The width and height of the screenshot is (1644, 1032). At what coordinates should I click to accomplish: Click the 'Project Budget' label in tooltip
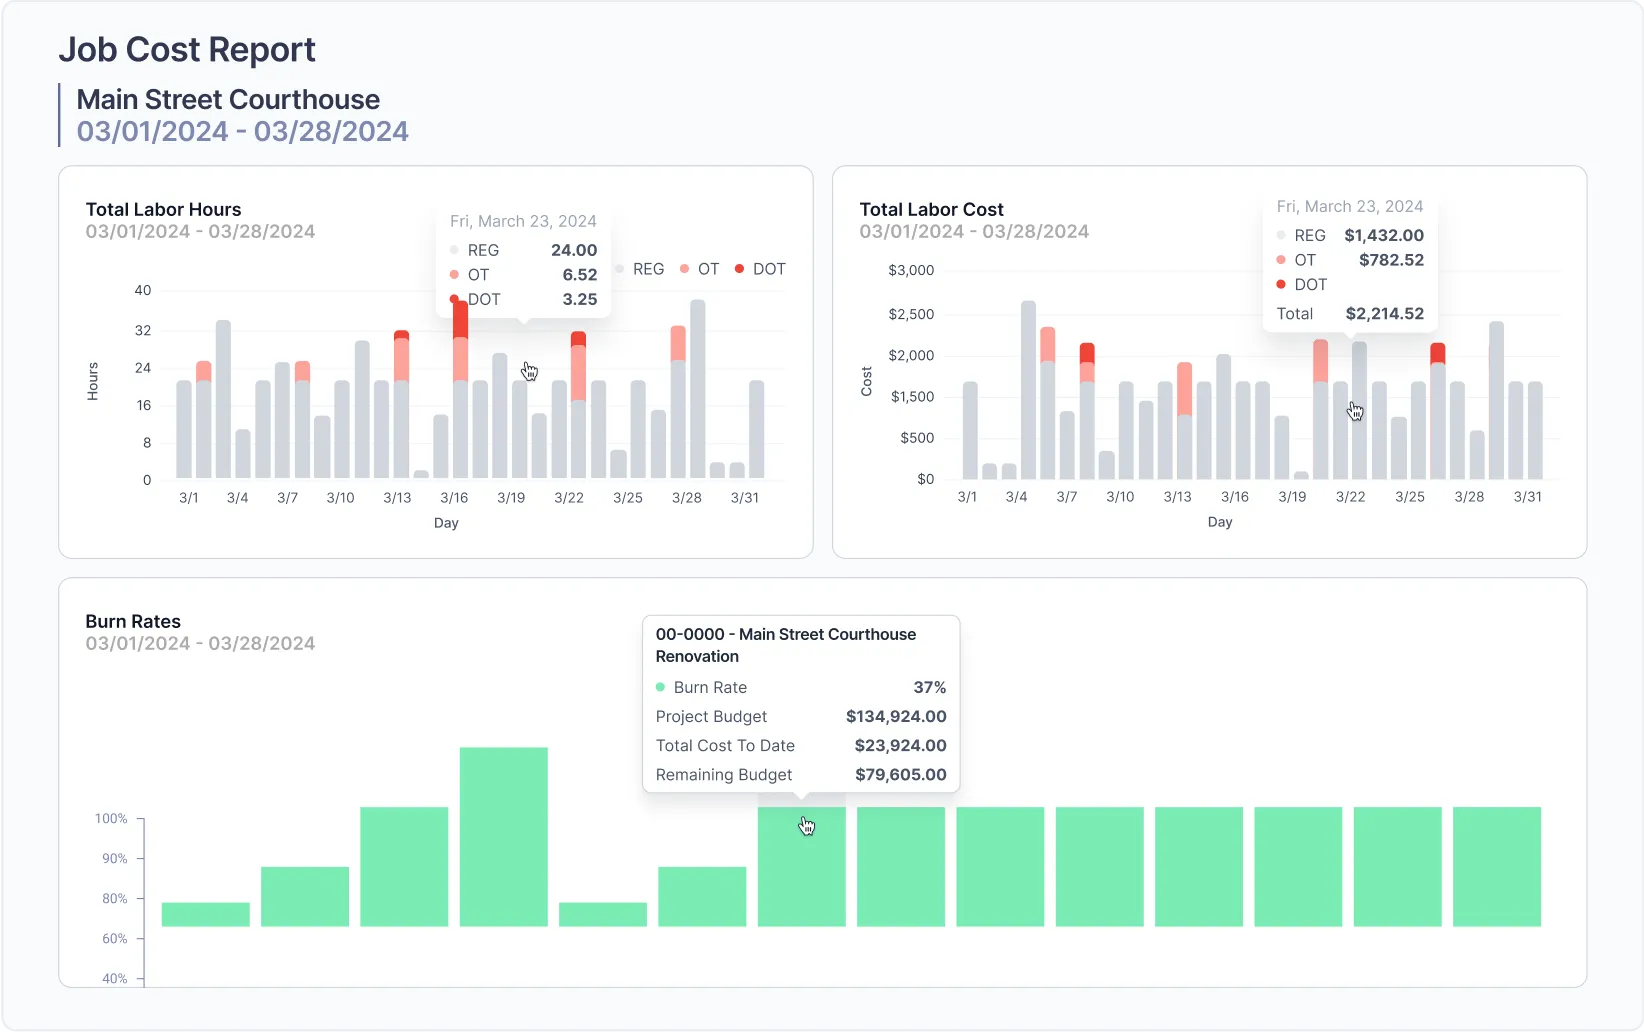(x=711, y=716)
